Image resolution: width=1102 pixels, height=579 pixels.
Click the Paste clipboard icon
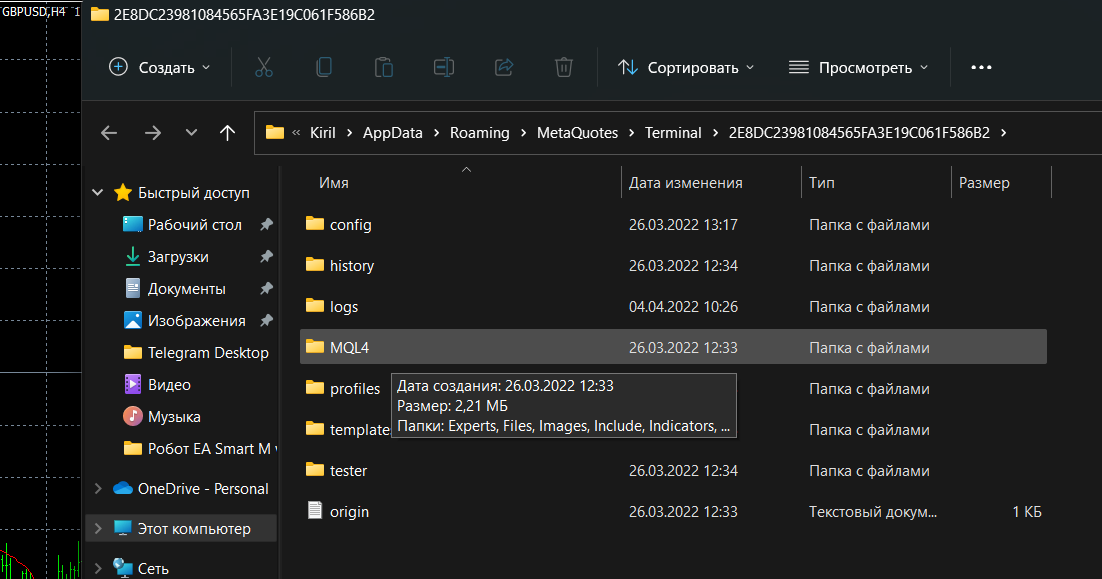(x=384, y=67)
